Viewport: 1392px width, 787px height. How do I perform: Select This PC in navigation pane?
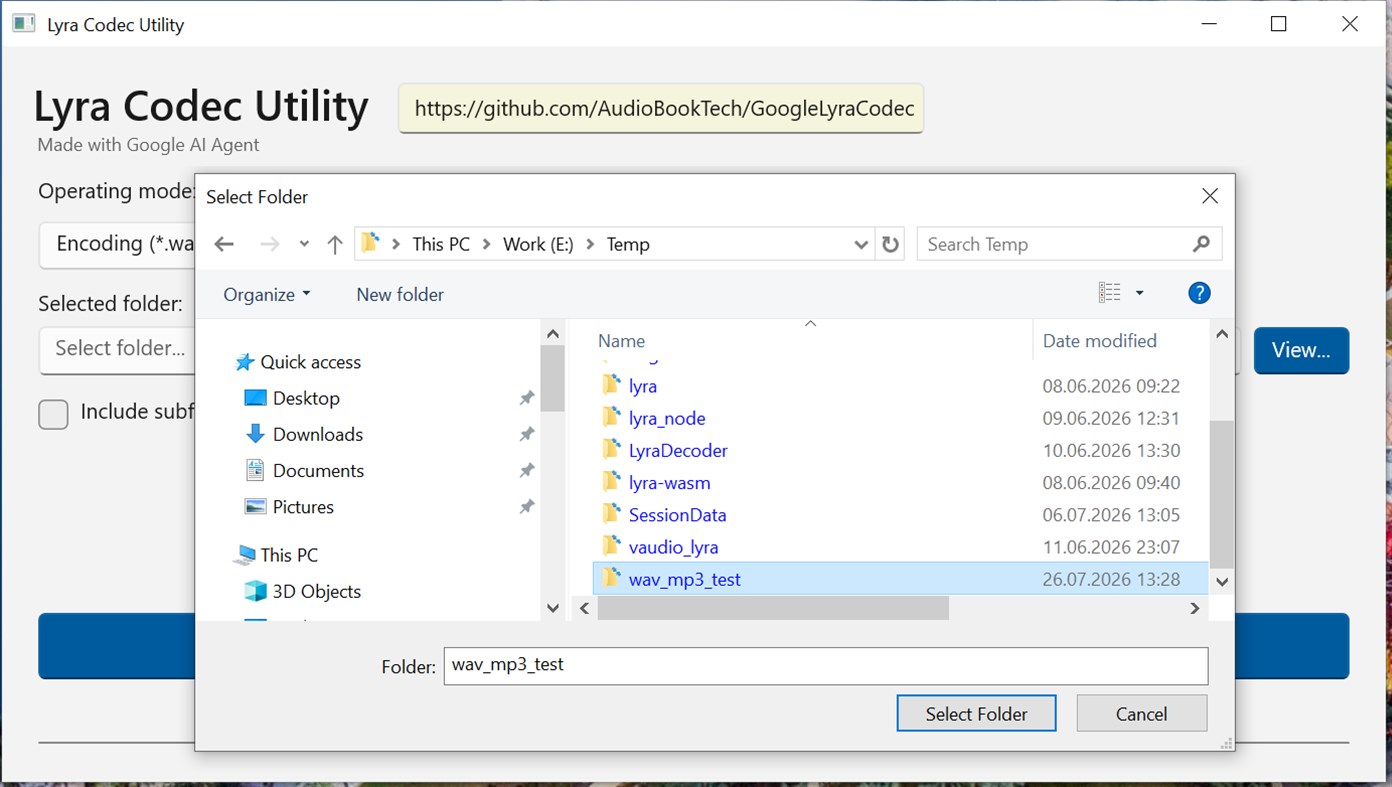tap(289, 555)
